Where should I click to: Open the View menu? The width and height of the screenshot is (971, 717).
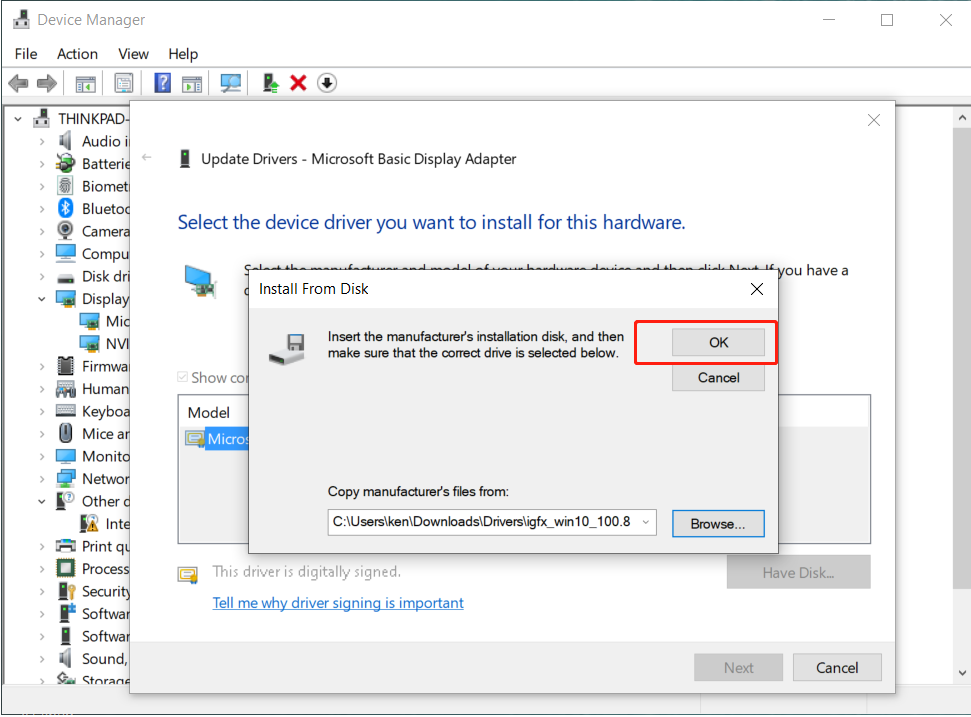[133, 54]
